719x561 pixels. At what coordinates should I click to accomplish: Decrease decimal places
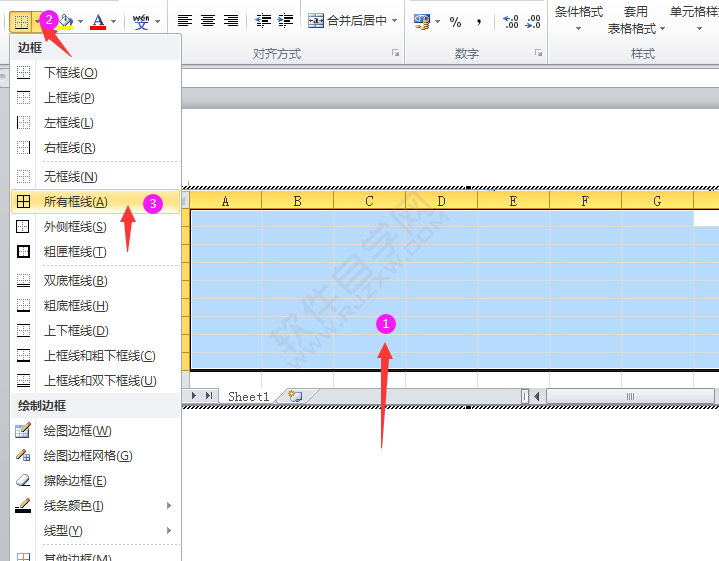pyautogui.click(x=532, y=22)
